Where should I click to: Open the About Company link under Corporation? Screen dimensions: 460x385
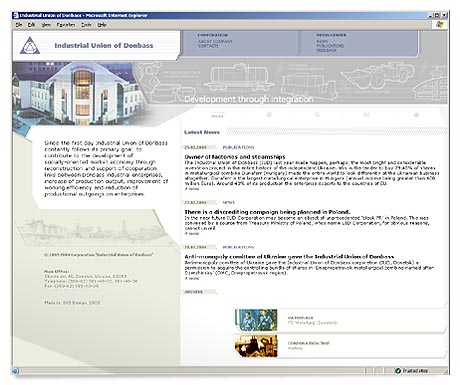click(215, 41)
